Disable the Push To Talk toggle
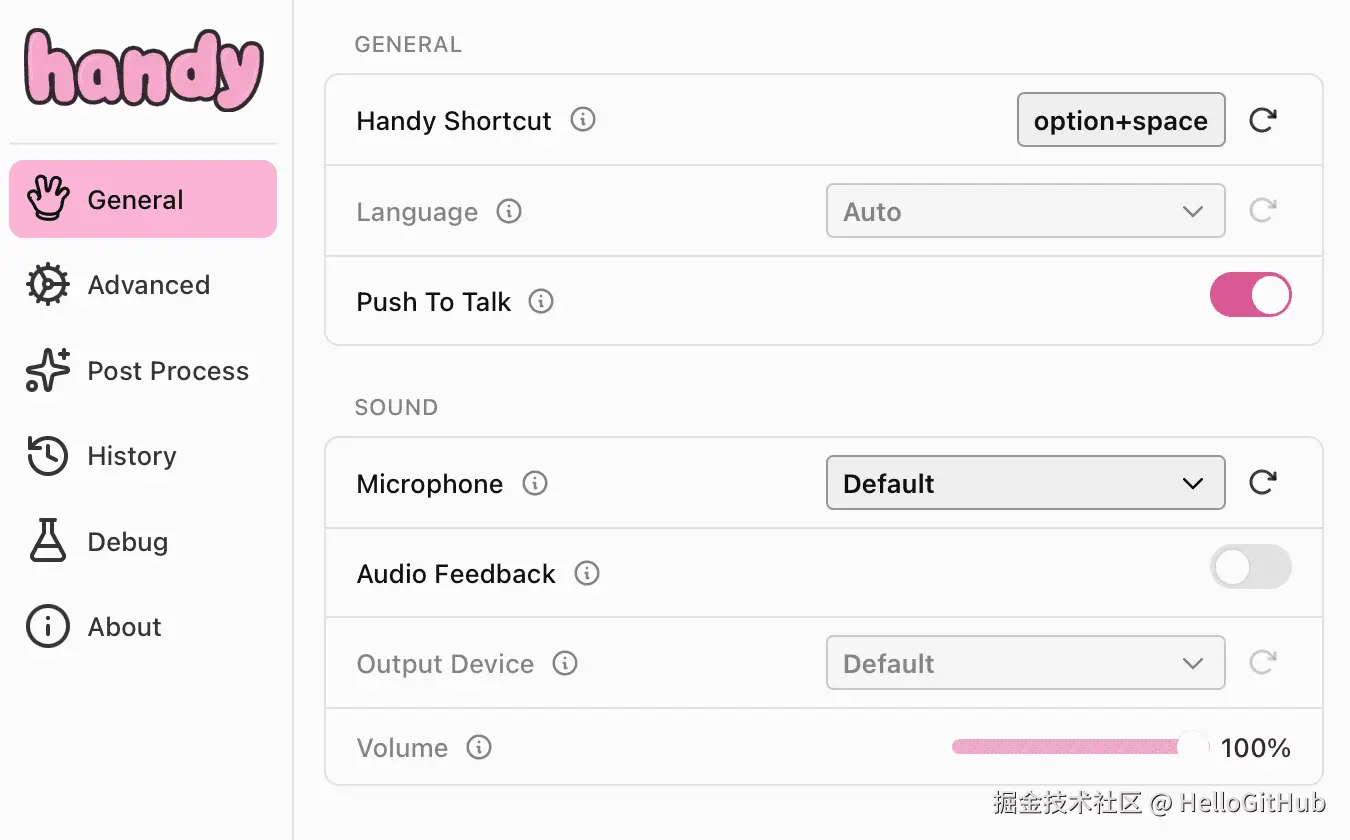 point(1250,296)
